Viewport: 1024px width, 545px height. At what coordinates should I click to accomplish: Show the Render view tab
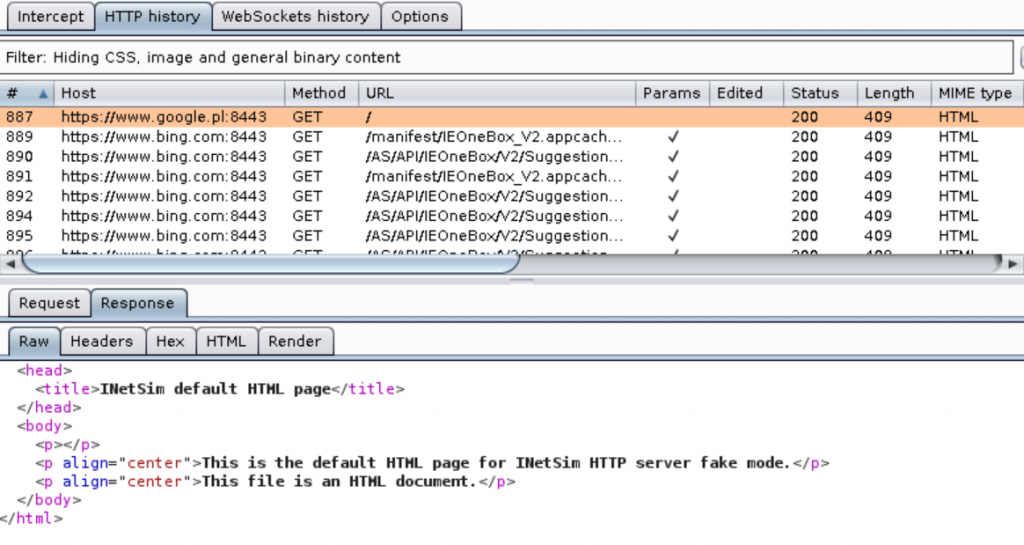(x=295, y=341)
